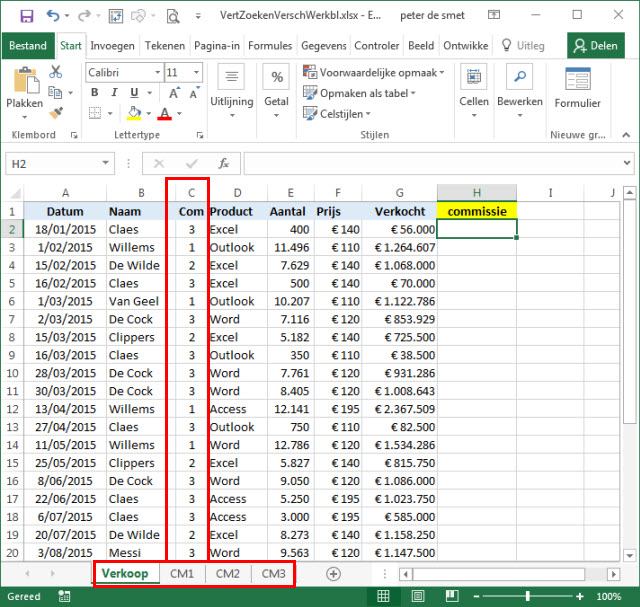This screenshot has height=607, width=640.
Task: Open Opmaken als tabel dropdown
Action: tap(359, 93)
